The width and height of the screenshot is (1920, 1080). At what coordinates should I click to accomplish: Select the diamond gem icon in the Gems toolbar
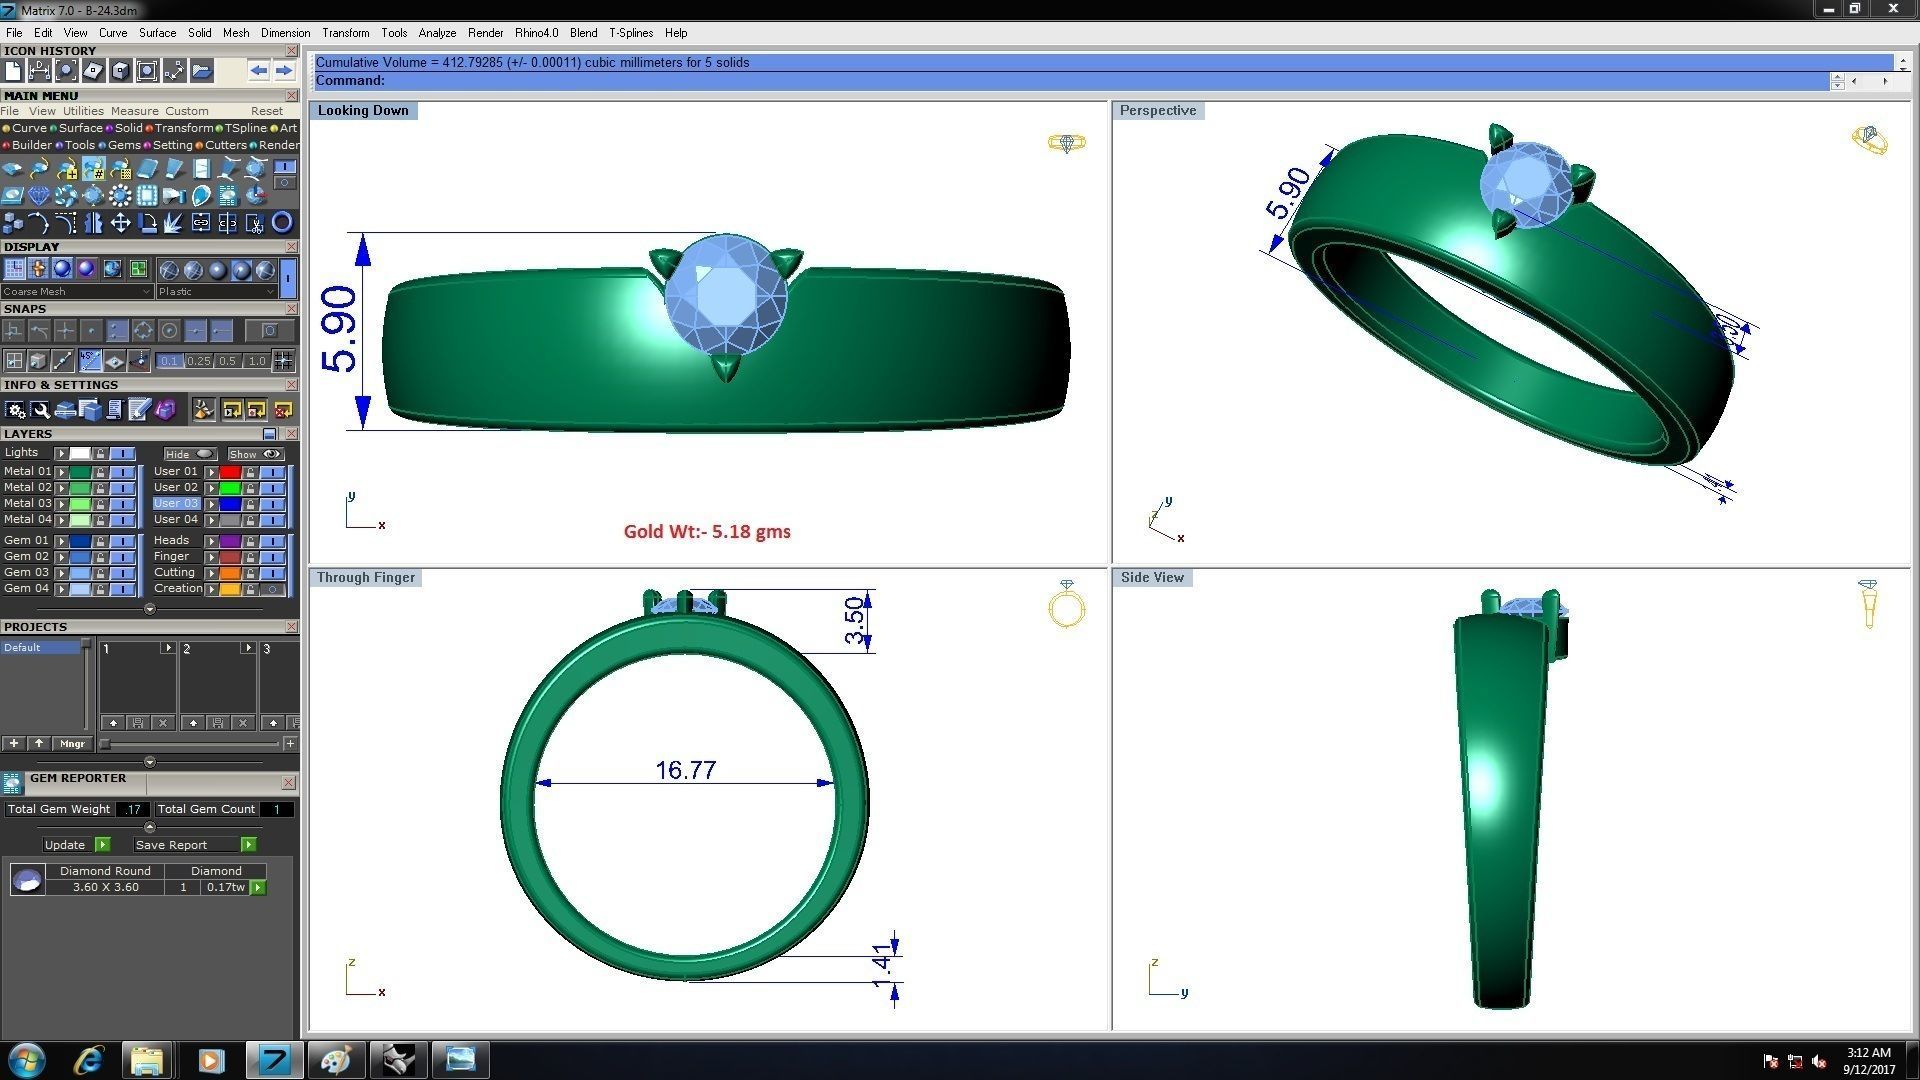tap(39, 195)
